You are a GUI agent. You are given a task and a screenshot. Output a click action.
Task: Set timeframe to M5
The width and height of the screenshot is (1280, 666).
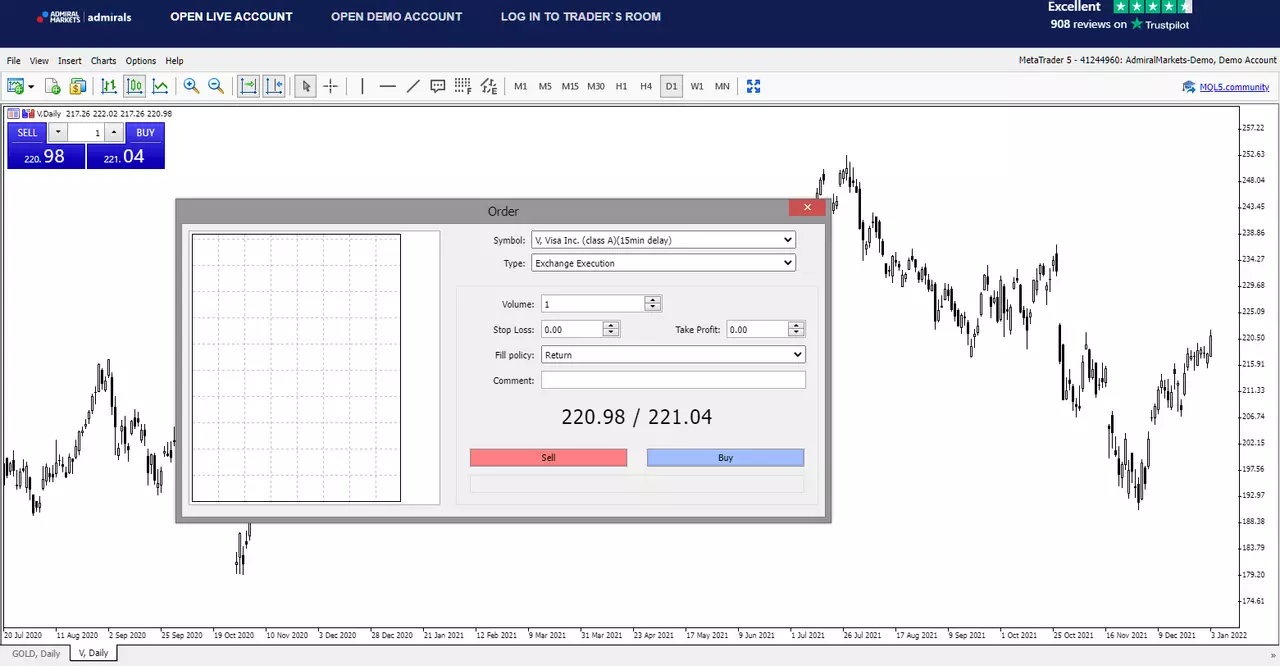(x=545, y=86)
